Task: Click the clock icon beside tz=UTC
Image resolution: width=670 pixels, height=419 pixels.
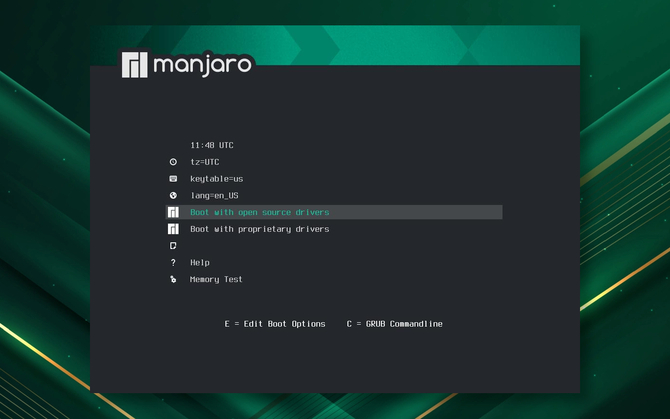Action: tap(173, 162)
